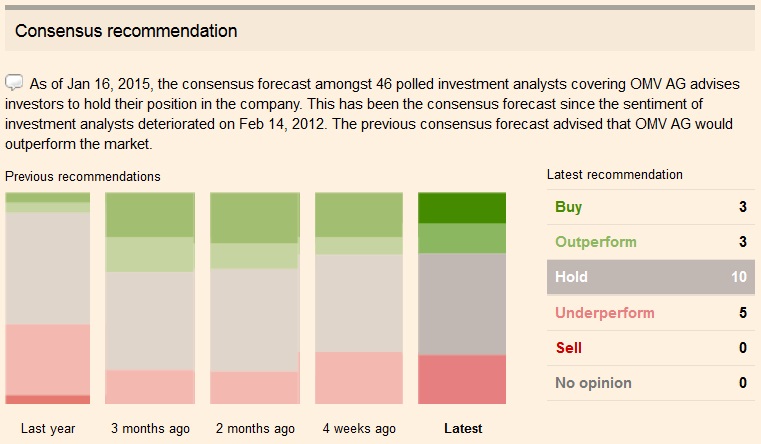Click the Buy recommendation label

click(569, 207)
